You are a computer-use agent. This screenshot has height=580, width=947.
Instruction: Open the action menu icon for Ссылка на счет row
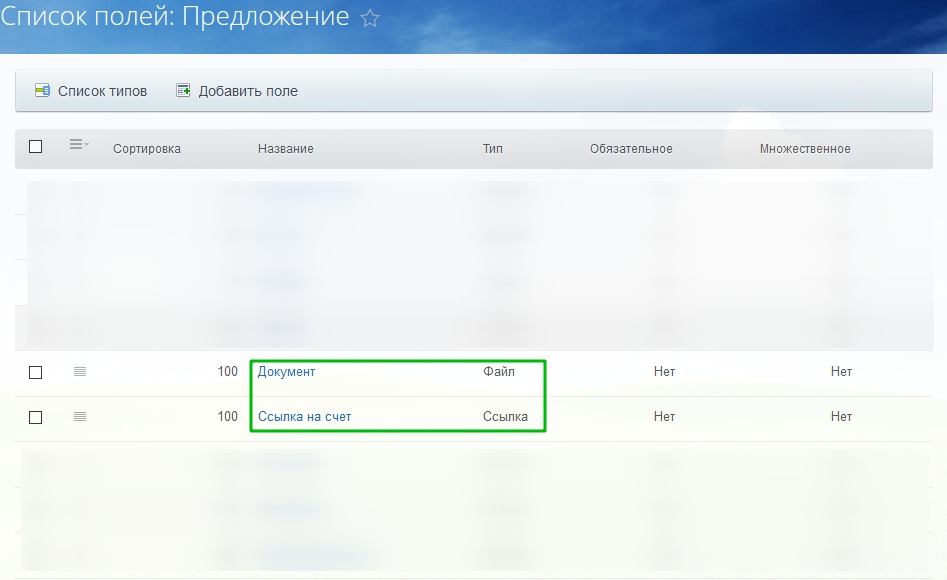pyautogui.click(x=80, y=417)
